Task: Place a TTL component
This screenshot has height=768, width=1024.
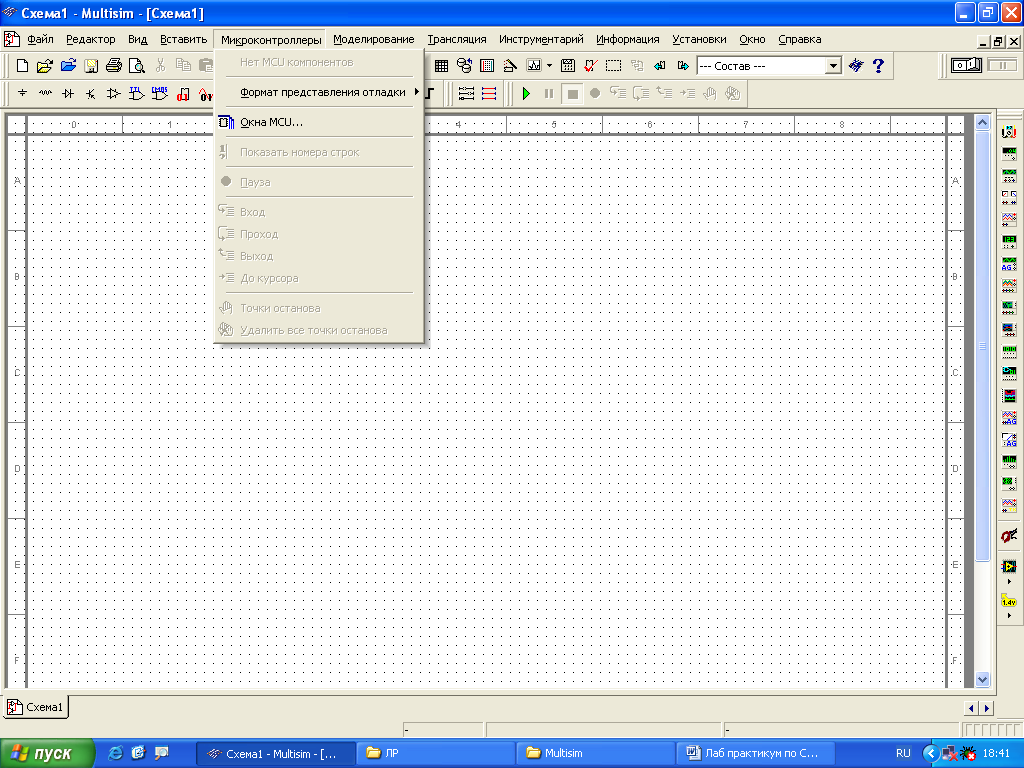Action: [x=136, y=93]
